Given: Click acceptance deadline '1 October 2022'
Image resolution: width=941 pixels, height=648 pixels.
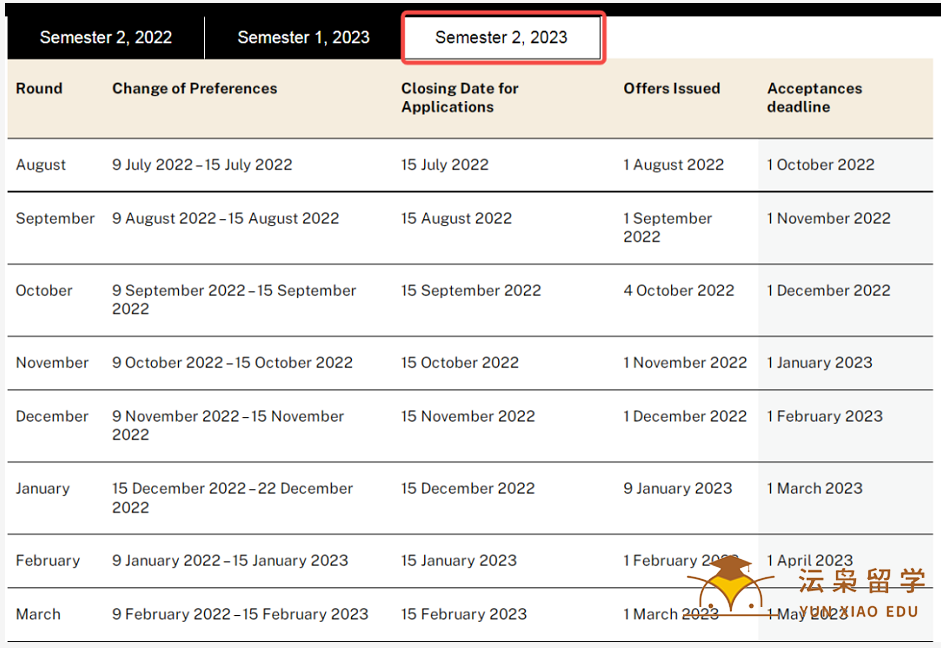Looking at the screenshot, I should (820, 164).
